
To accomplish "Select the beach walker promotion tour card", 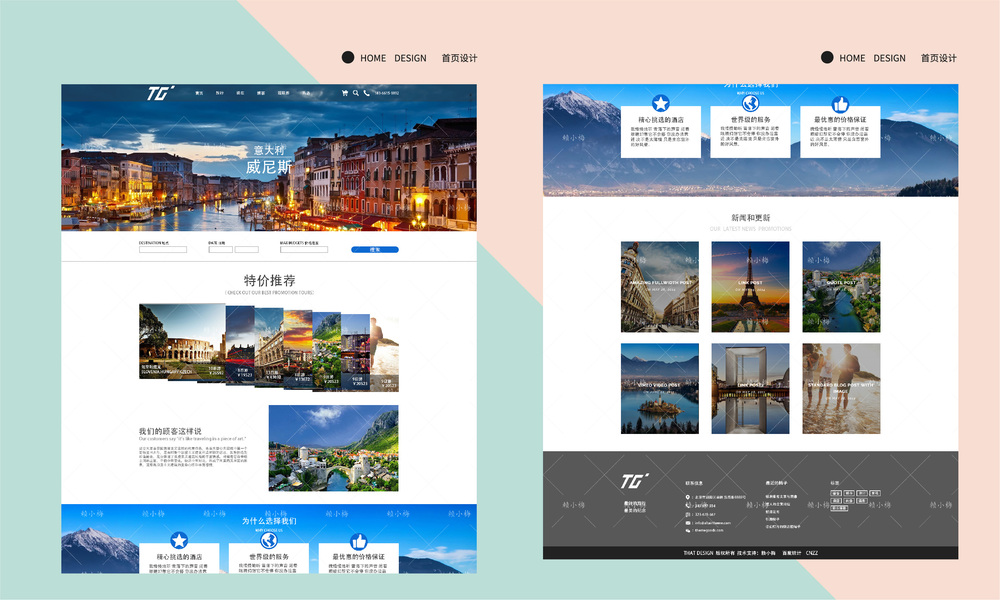I will (x=385, y=353).
